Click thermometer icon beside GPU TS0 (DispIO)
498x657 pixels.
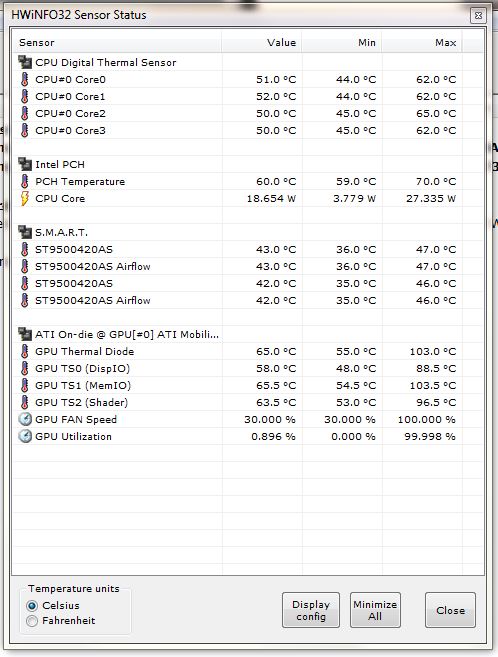click(x=25, y=368)
